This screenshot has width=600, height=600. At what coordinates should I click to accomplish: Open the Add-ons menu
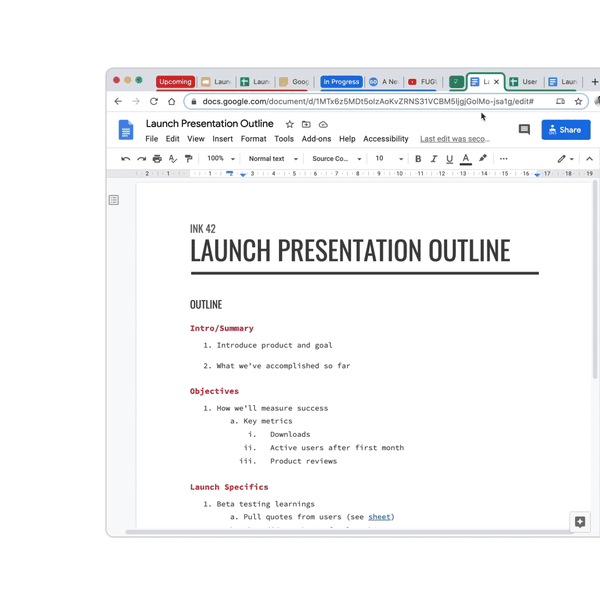[x=316, y=139]
